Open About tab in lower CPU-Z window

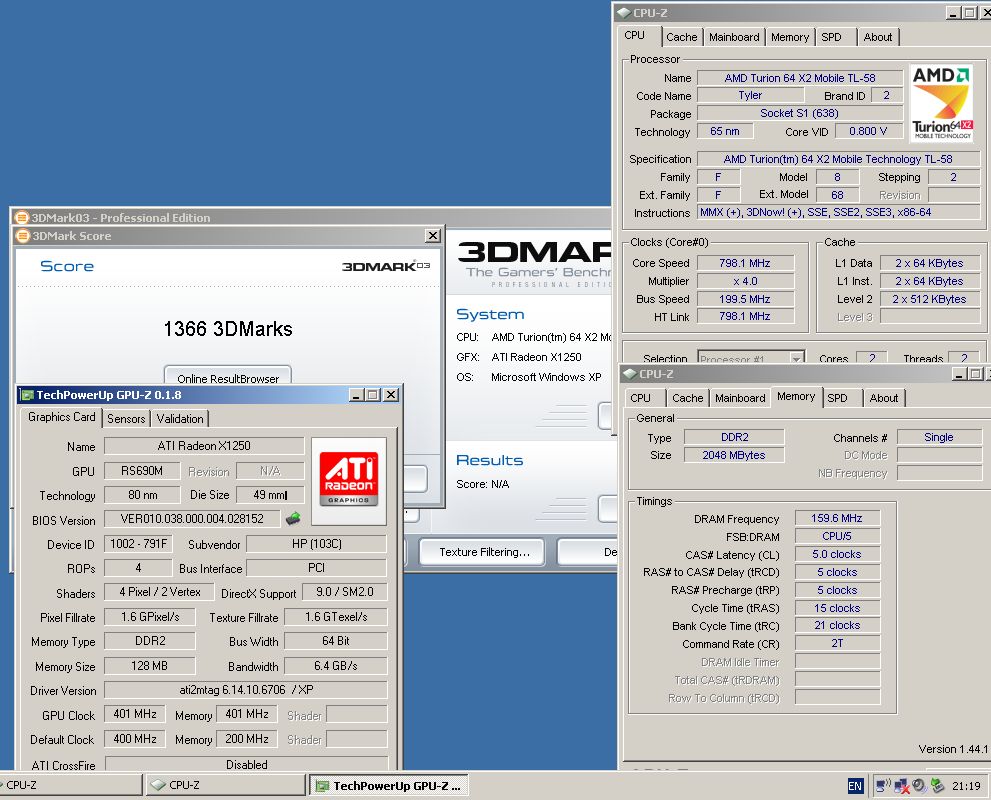(x=884, y=398)
